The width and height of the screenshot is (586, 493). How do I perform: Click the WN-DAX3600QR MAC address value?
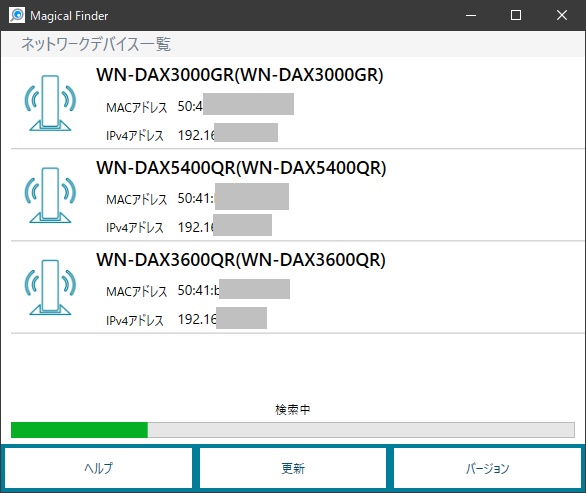234,289
